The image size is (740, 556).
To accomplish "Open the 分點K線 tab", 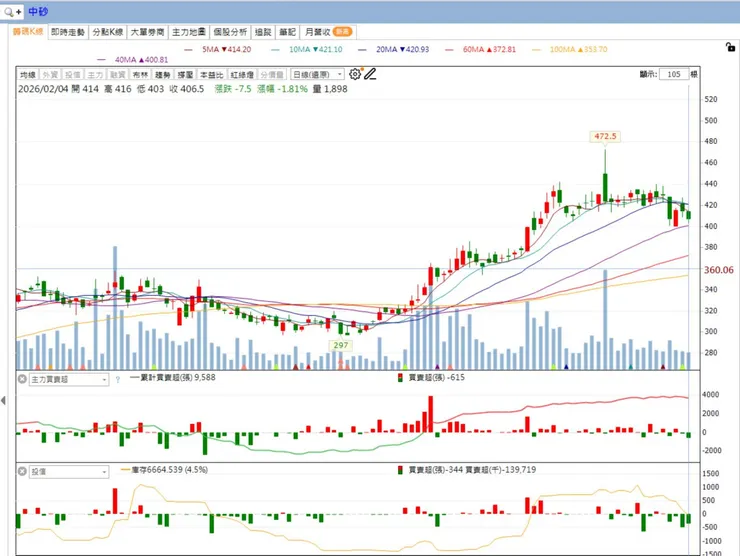I will pyautogui.click(x=108, y=32).
